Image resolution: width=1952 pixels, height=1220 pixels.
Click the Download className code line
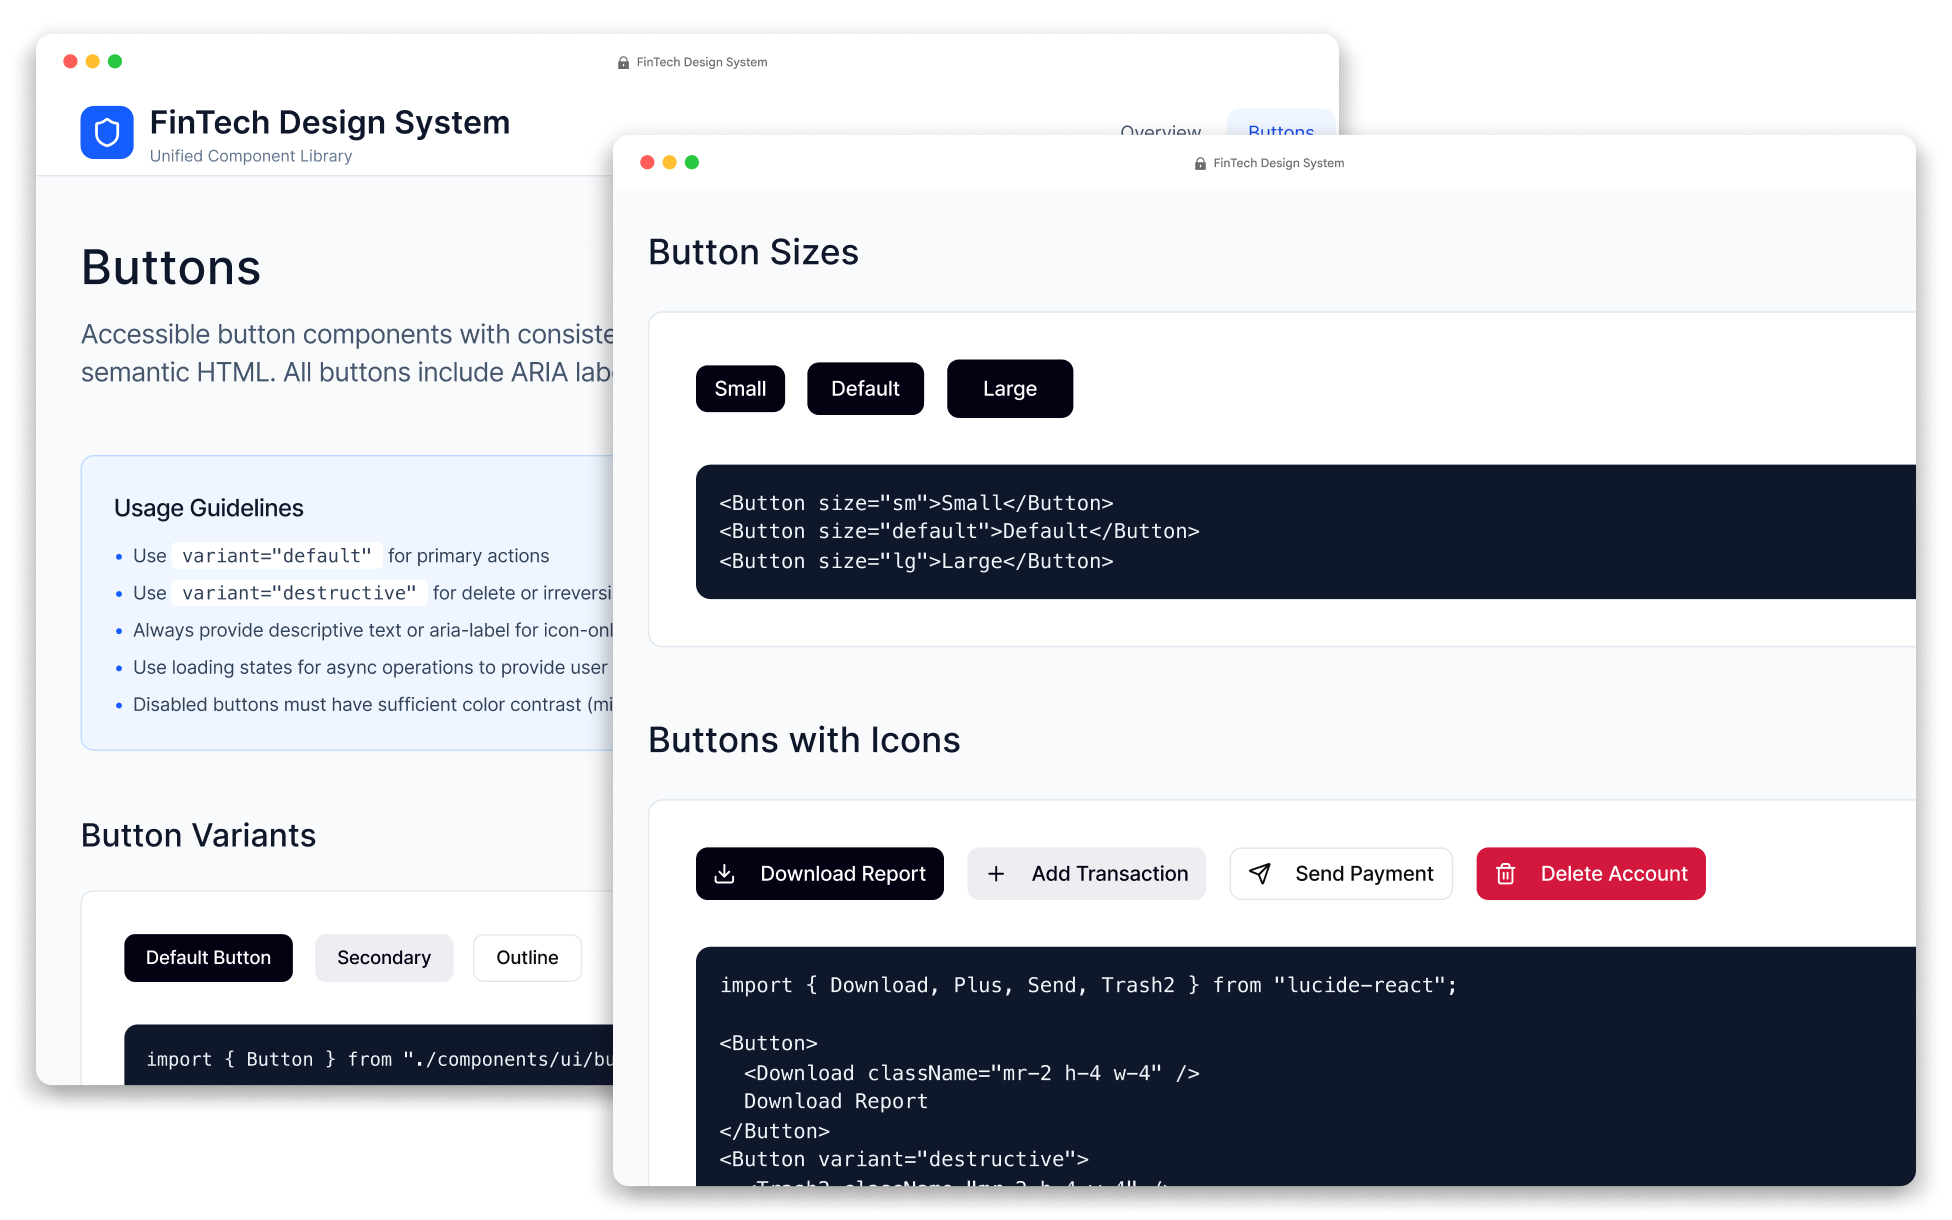point(971,1073)
